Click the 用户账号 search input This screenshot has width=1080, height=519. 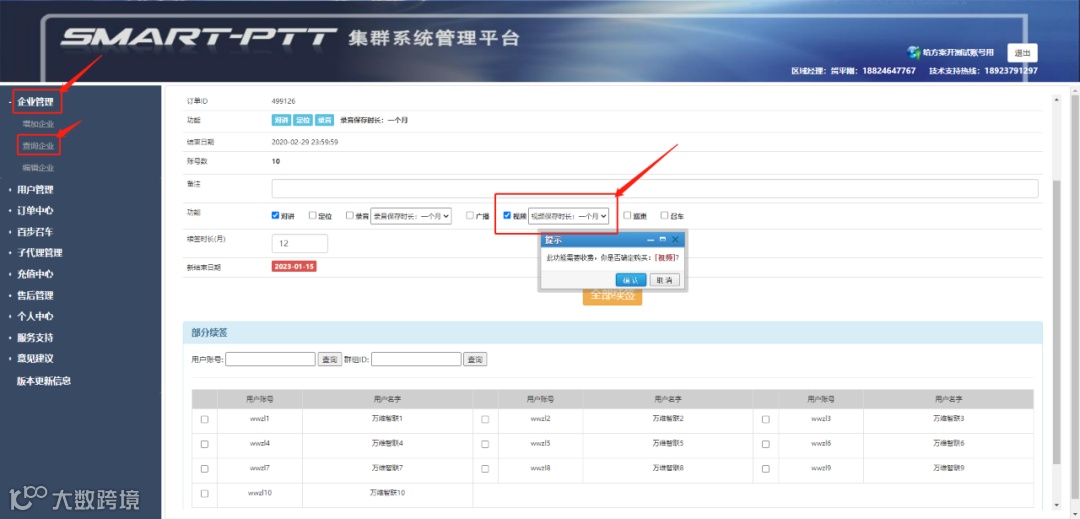coord(270,359)
